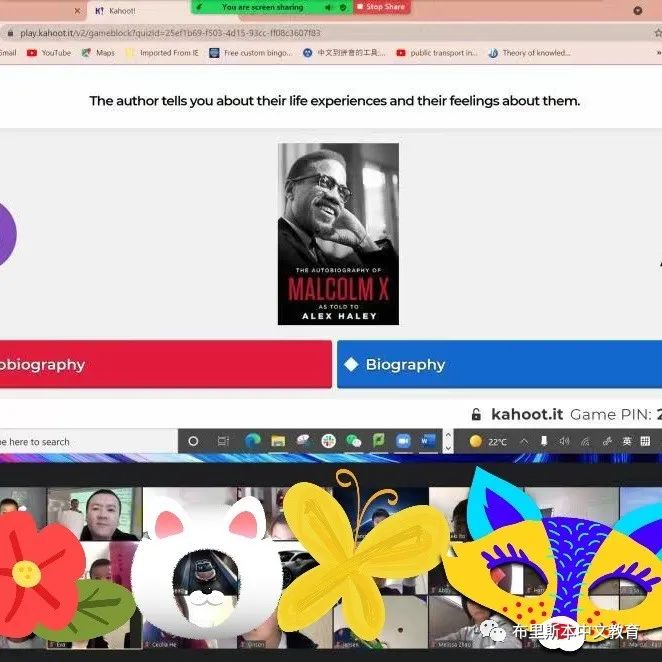Select the red Autobiography answer
The height and width of the screenshot is (662, 662).
[166, 364]
